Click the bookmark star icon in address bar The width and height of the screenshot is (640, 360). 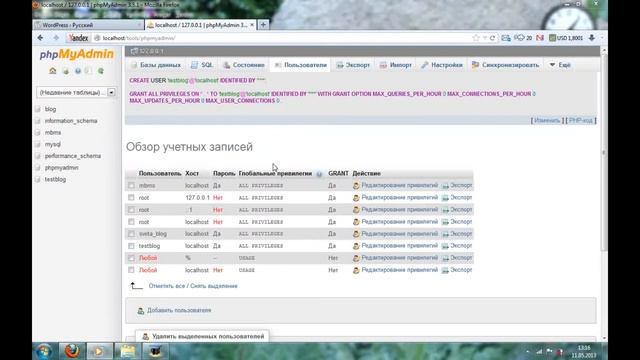coord(476,38)
